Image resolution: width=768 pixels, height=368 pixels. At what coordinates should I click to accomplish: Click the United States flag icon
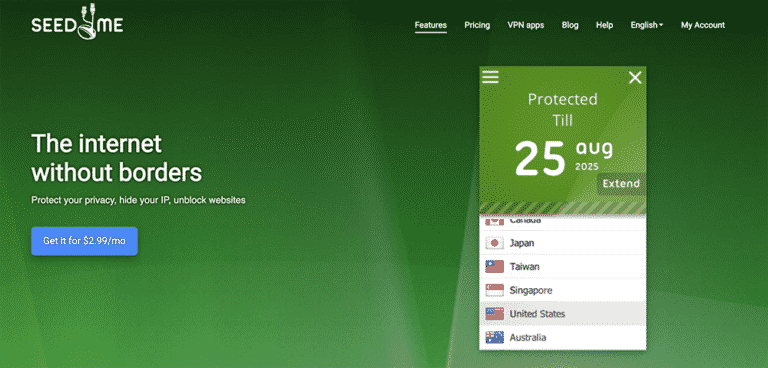(x=494, y=314)
